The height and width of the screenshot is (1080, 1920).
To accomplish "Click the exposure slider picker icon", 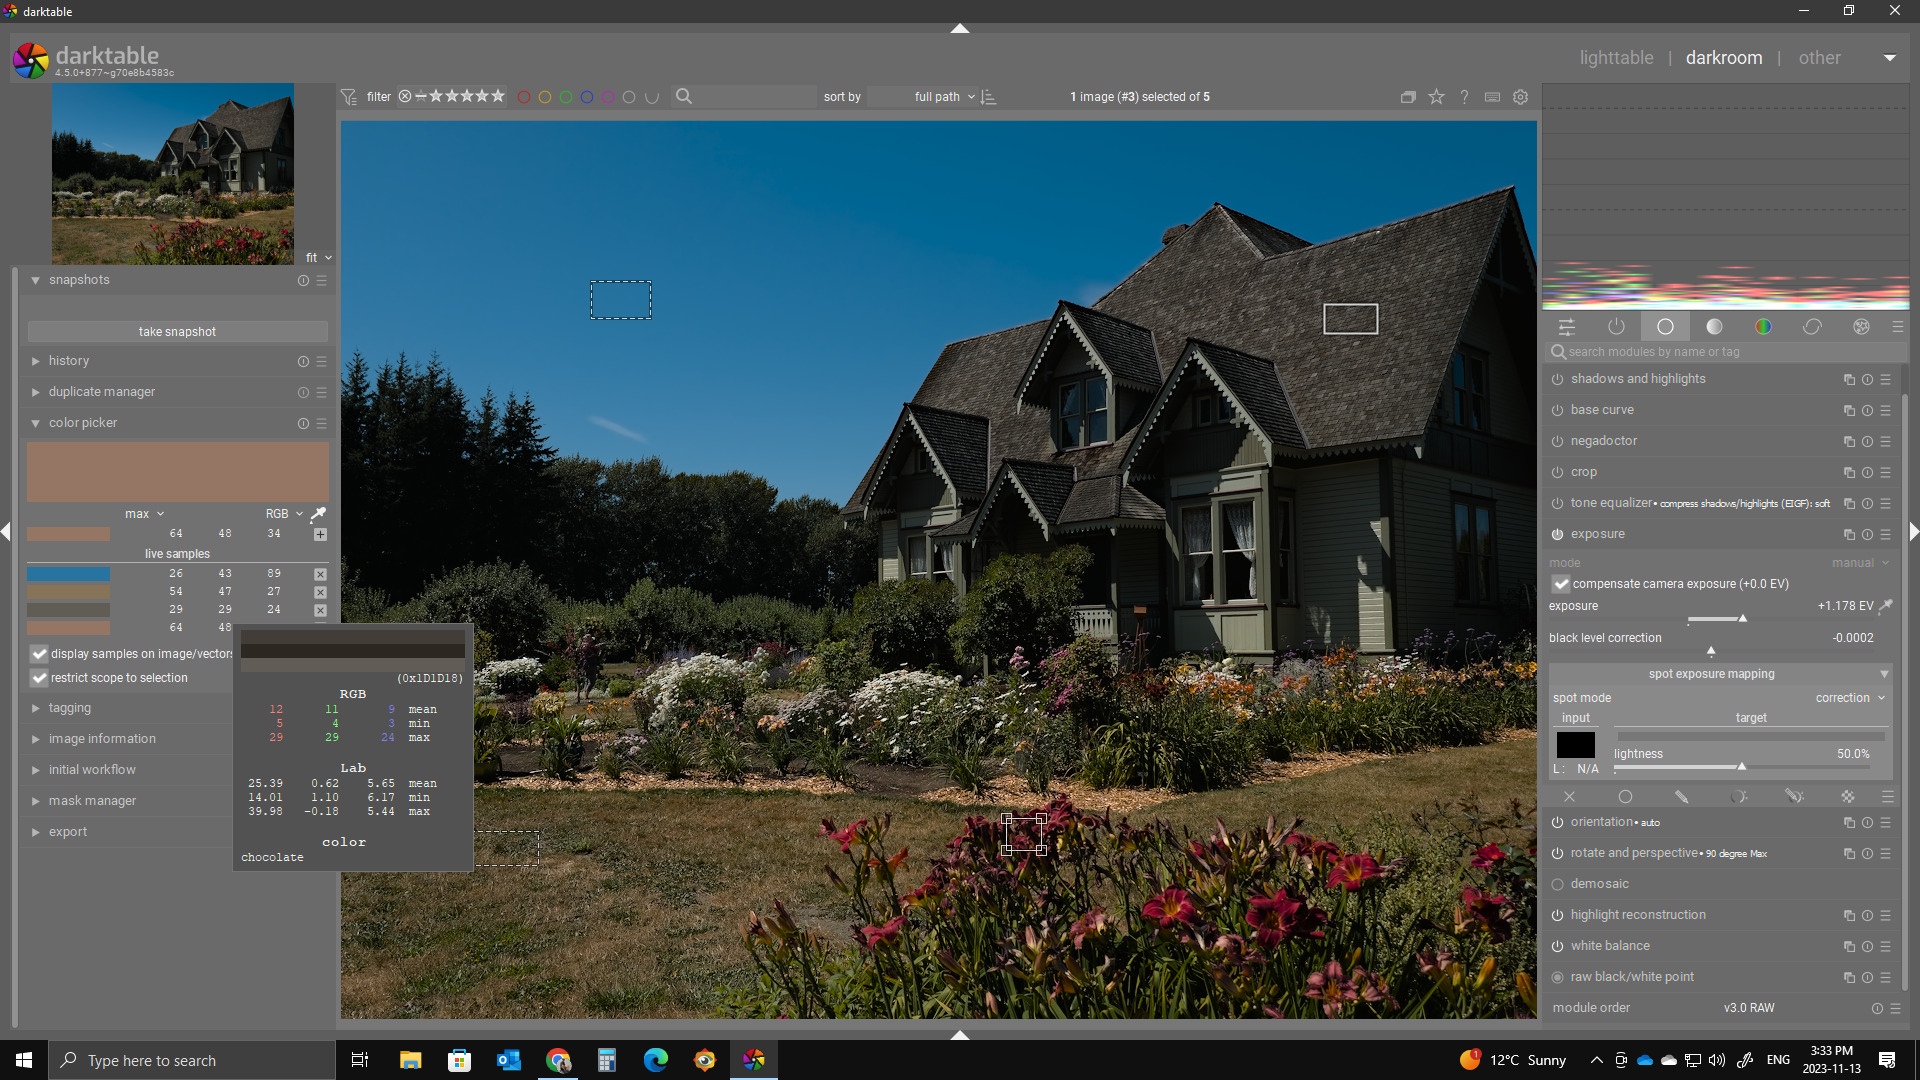I will [1886, 606].
